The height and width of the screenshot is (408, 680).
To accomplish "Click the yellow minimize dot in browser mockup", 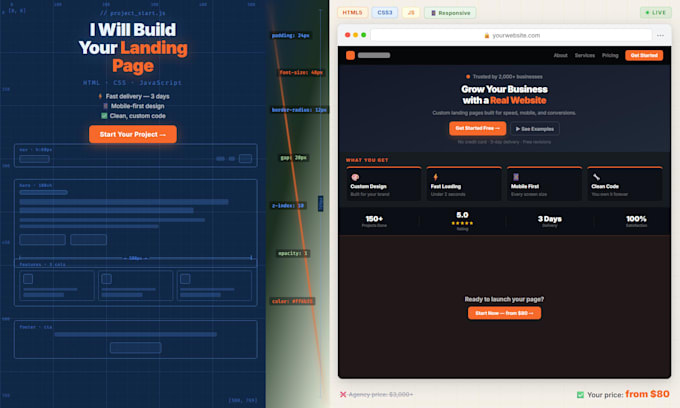I will pyautogui.click(x=356, y=35).
